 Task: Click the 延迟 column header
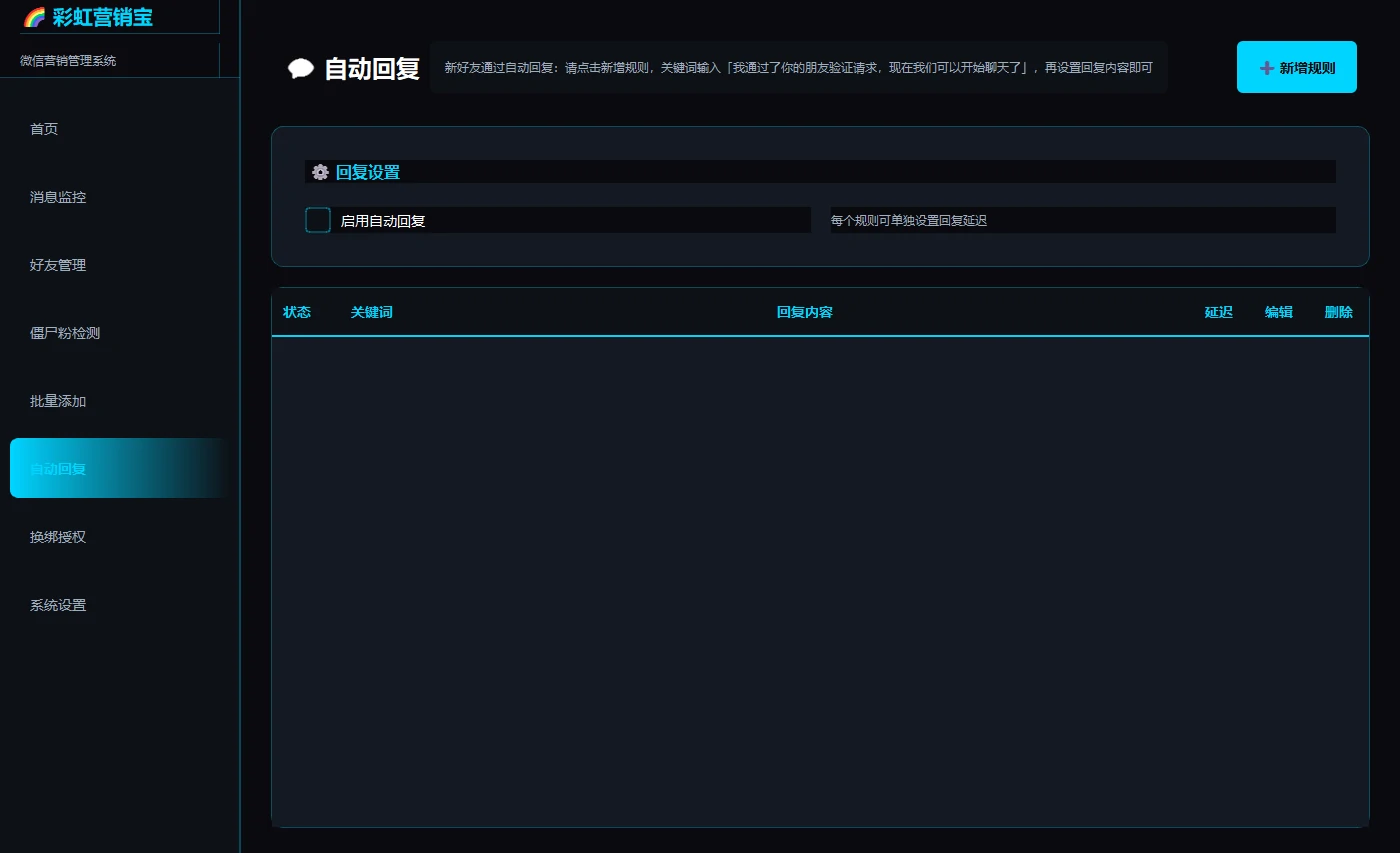pos(1218,312)
